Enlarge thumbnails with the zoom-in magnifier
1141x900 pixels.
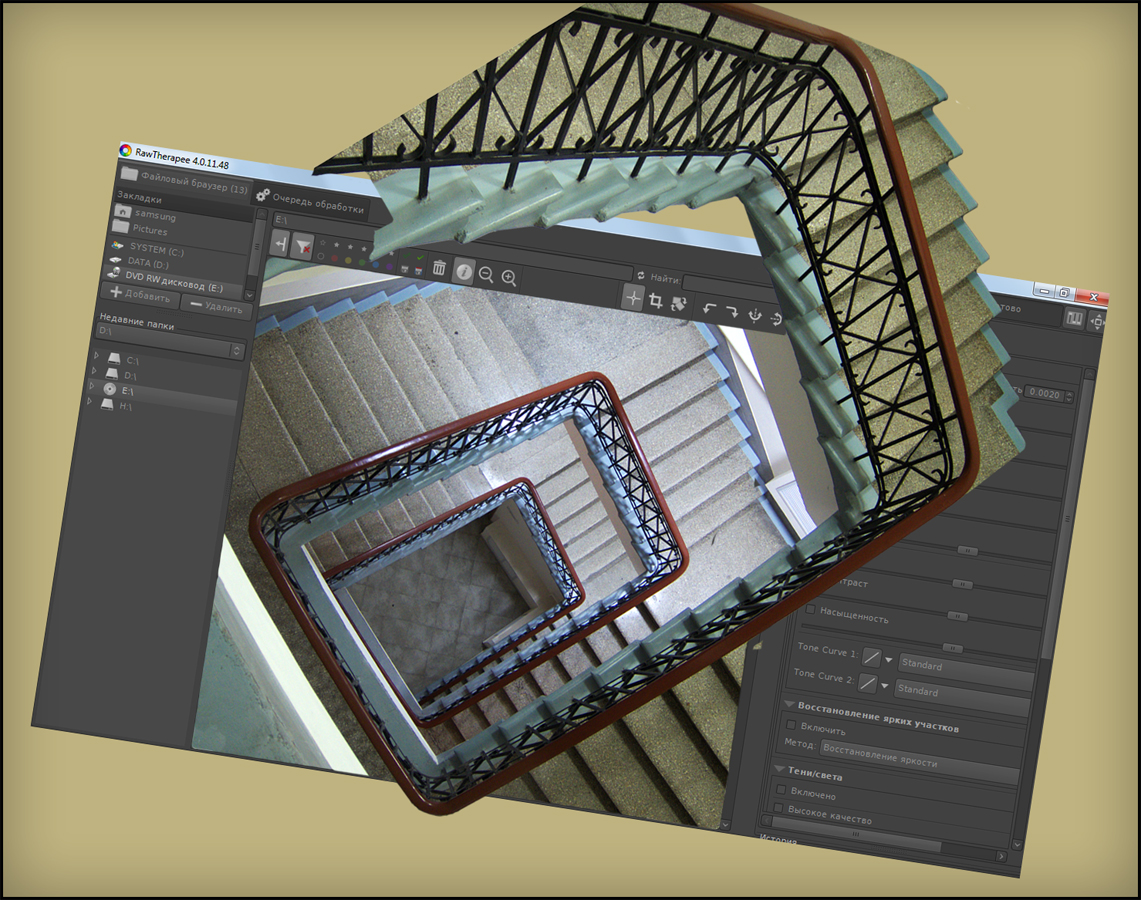click(x=509, y=277)
